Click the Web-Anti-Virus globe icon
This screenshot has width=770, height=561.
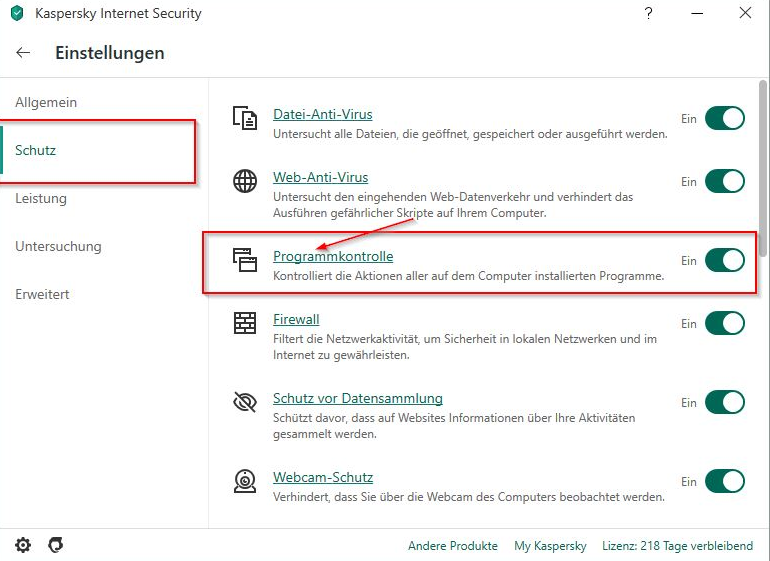[245, 181]
